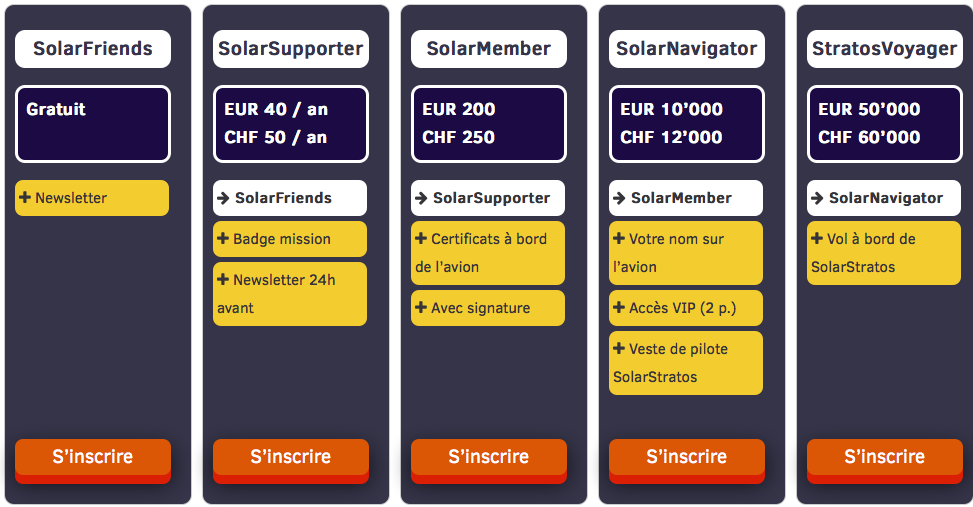Select the StratosVoyager plan title
Image resolution: width=973 pixels, height=507 pixels.
[x=884, y=48]
